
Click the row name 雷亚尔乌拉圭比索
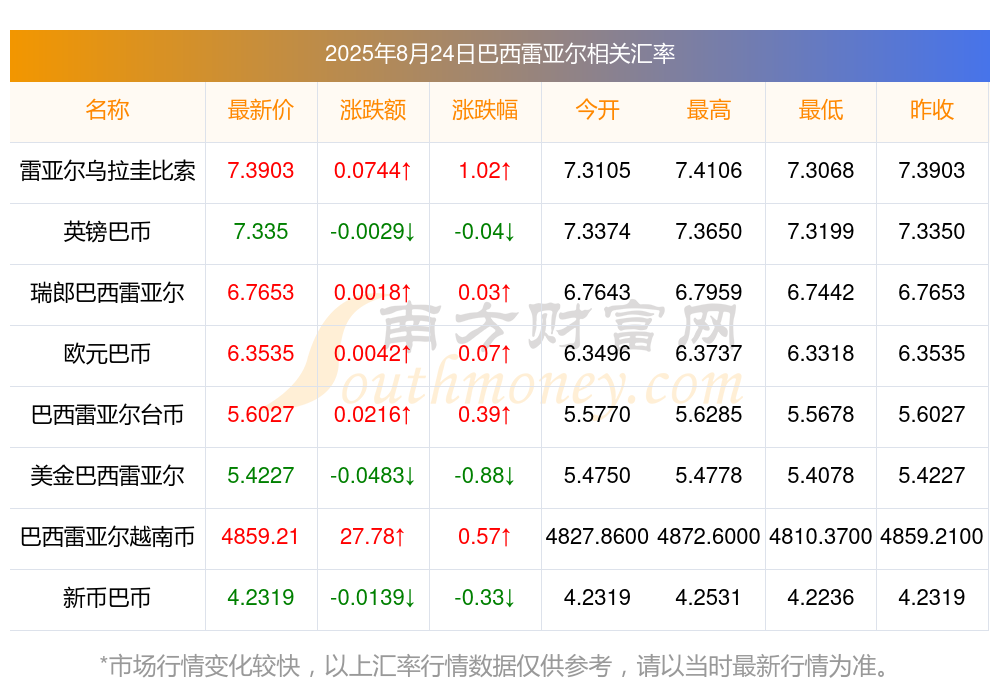[107, 171]
